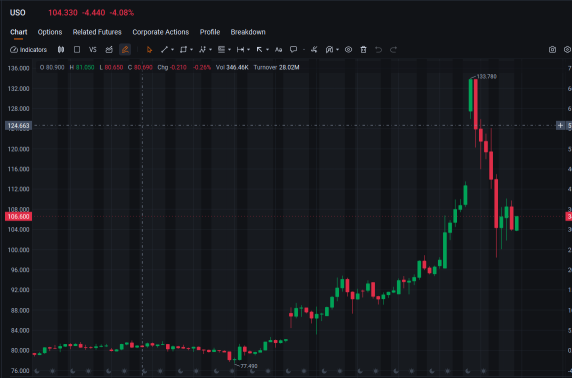The height and width of the screenshot is (378, 572).
Task: Open the Indicators panel
Action: coord(28,50)
